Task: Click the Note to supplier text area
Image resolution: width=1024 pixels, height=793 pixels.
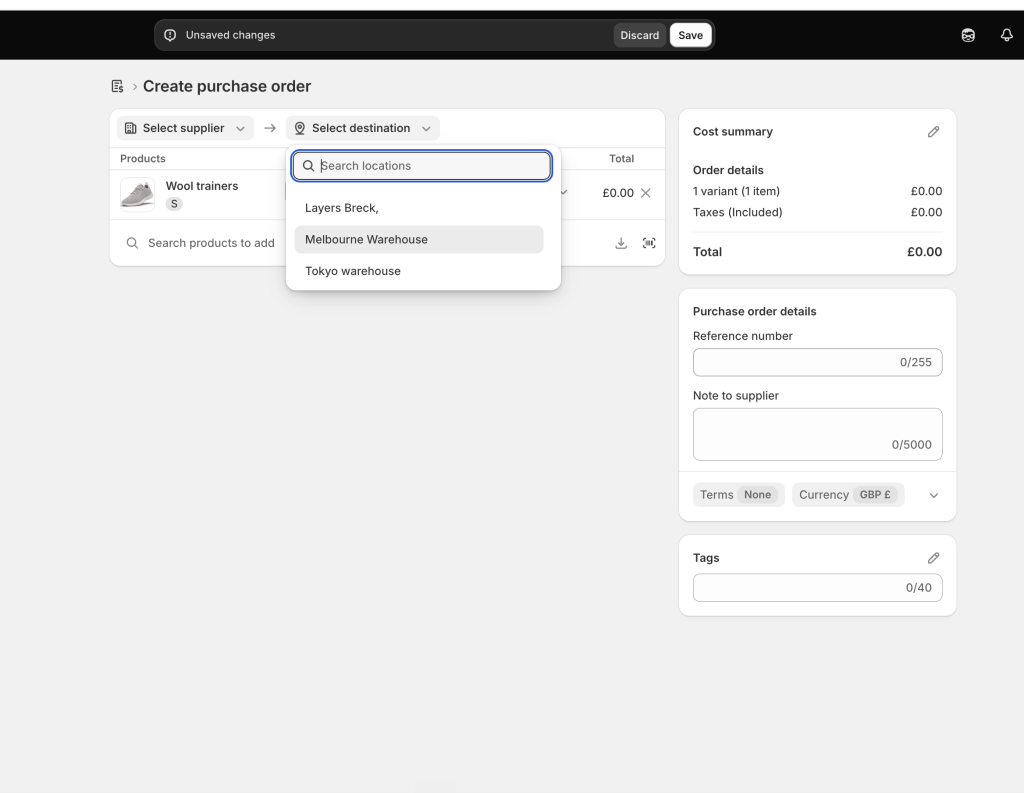Action: pyautogui.click(x=817, y=434)
